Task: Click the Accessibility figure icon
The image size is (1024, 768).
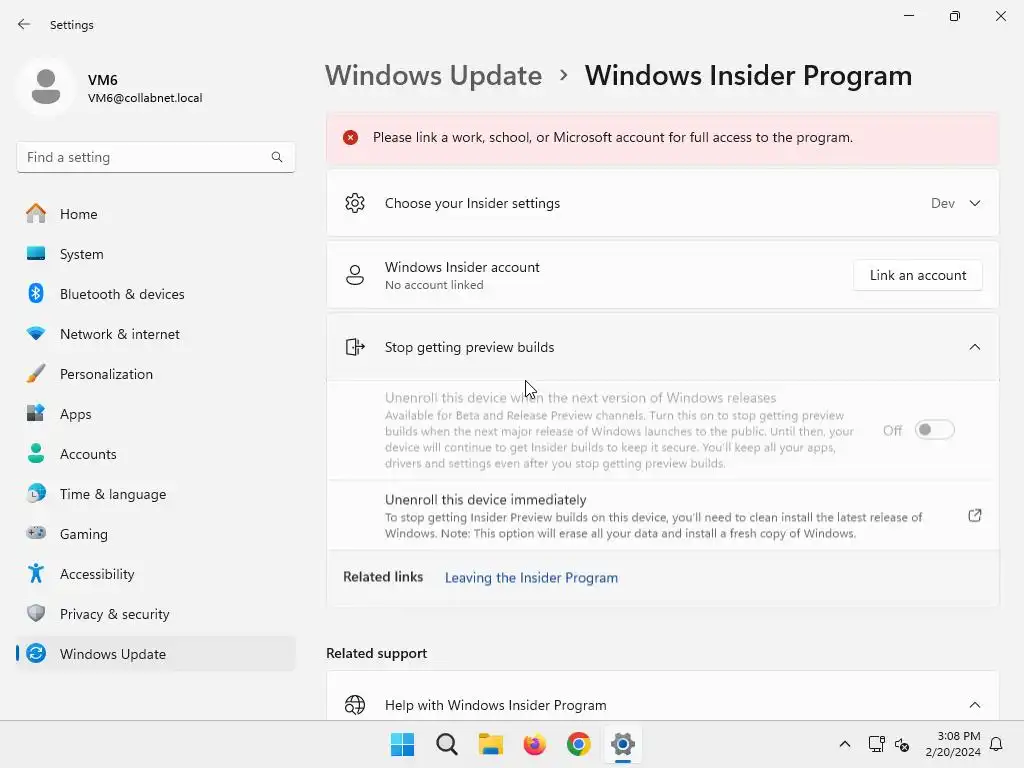Action: coord(36,573)
